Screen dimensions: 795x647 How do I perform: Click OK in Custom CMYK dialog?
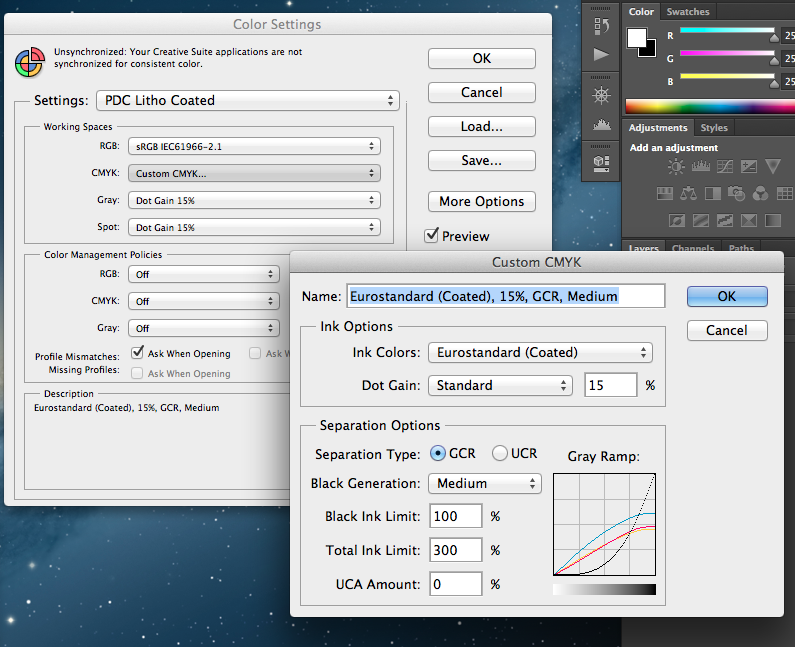726,296
